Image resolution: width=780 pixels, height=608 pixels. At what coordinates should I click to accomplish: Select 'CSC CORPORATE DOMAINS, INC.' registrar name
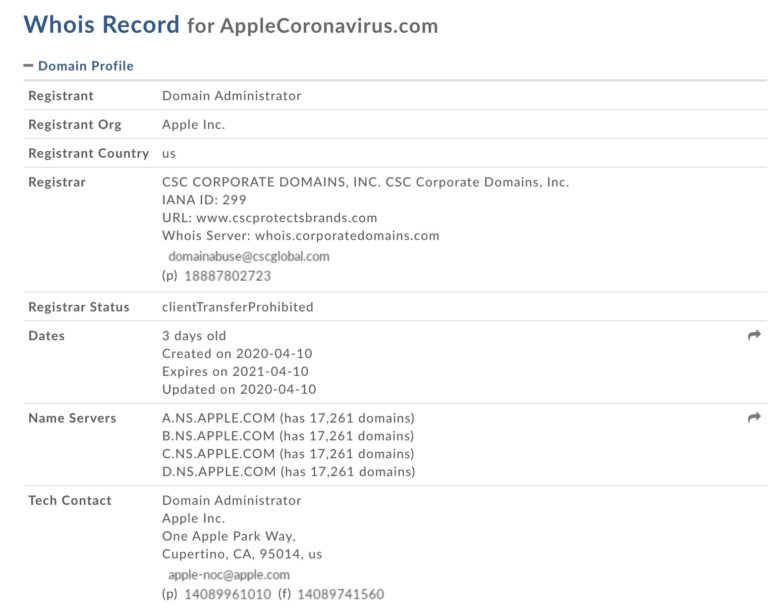[x=271, y=182]
